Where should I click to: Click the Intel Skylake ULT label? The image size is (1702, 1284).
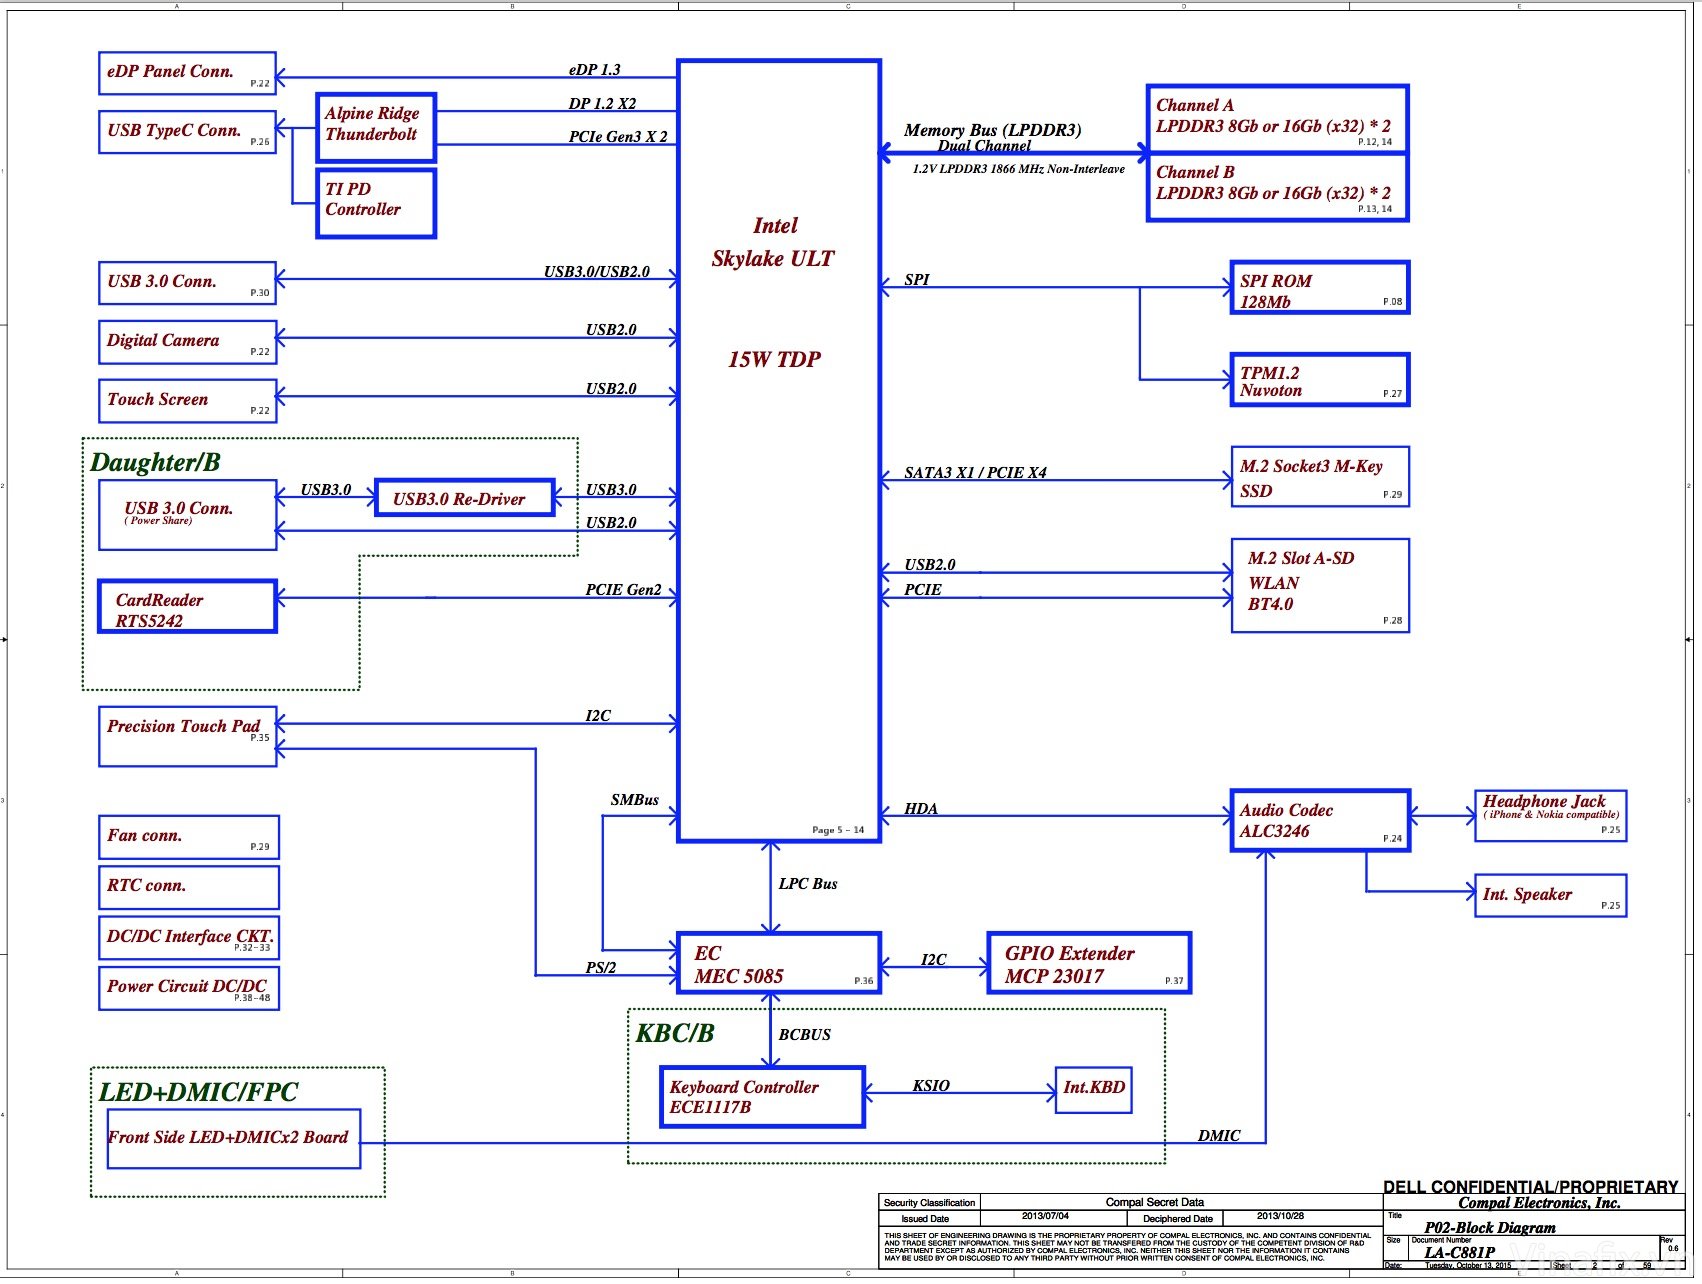pyautogui.click(x=773, y=242)
